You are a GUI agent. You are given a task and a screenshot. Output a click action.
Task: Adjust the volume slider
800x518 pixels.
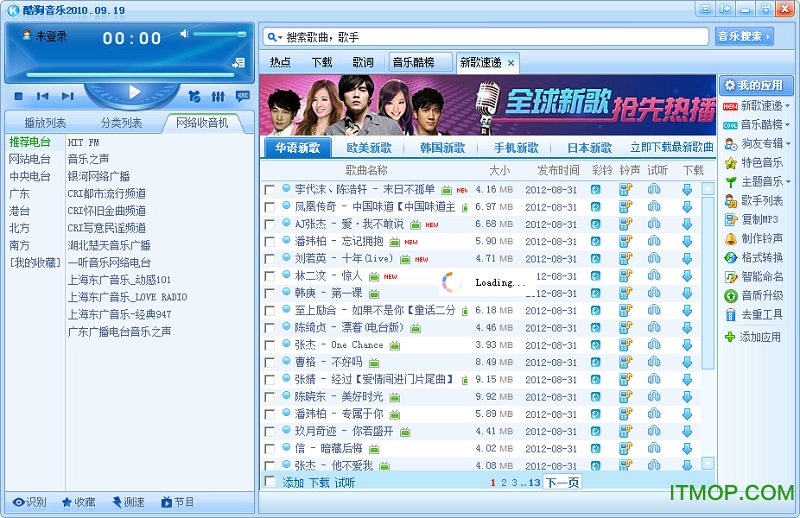tap(219, 34)
